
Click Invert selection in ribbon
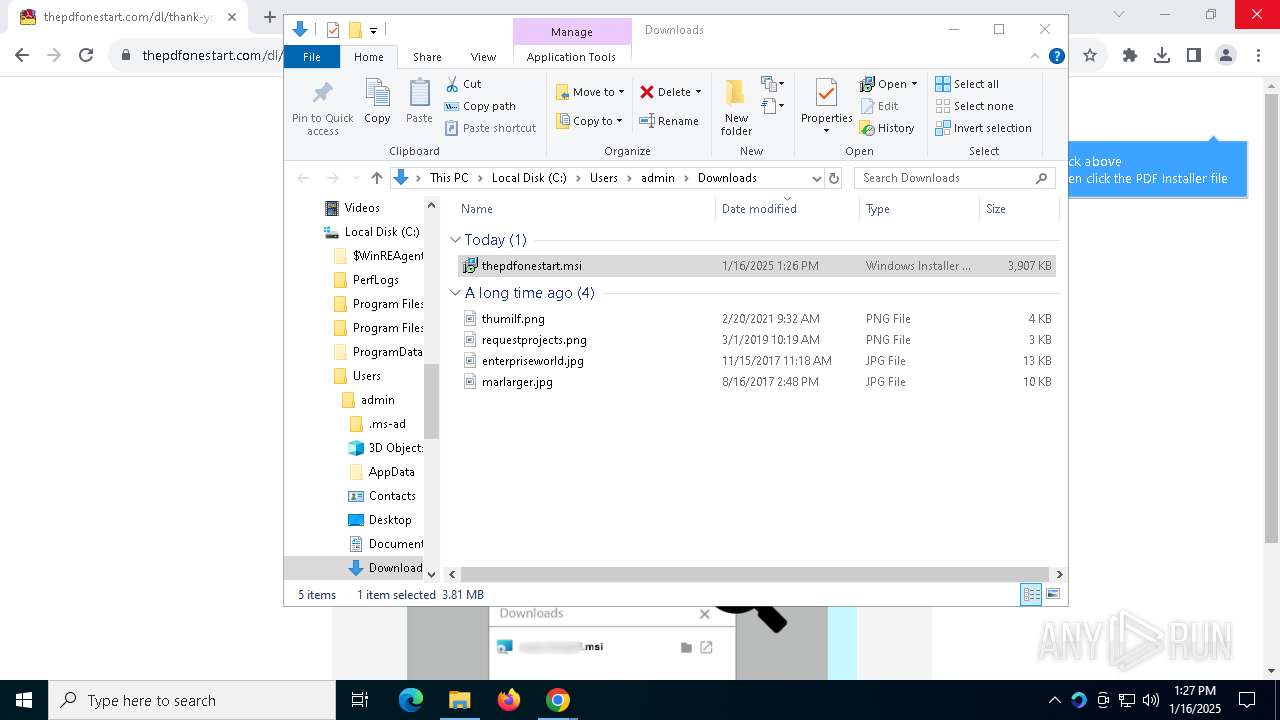pyautogui.click(x=983, y=128)
